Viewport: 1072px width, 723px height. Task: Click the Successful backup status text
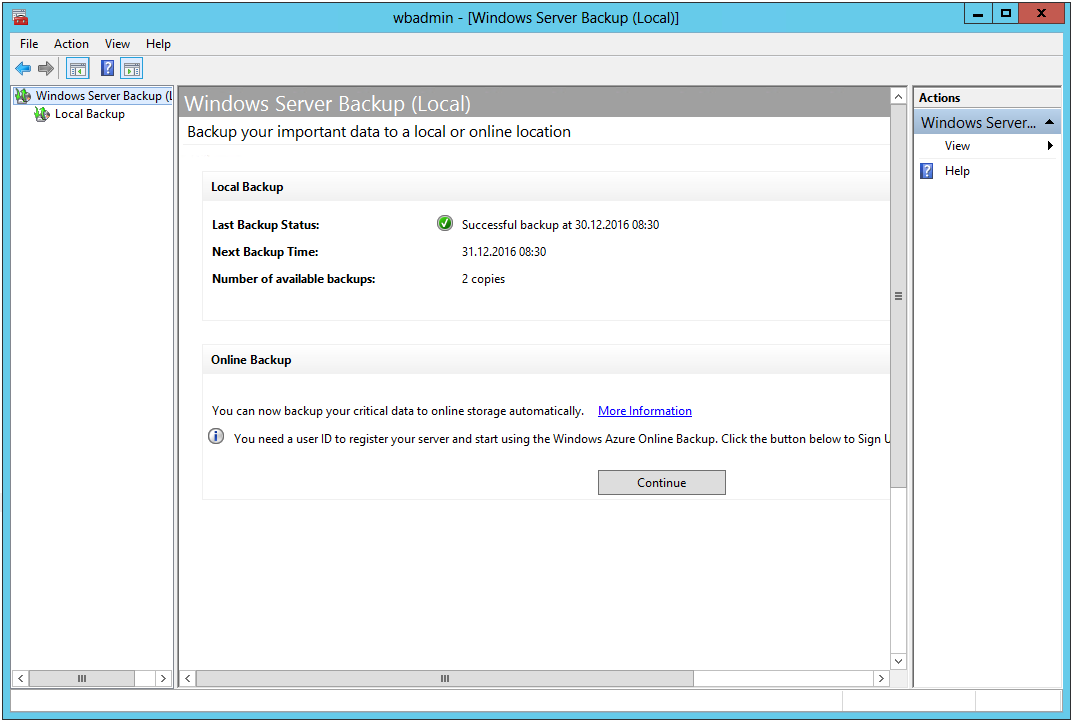(560, 225)
